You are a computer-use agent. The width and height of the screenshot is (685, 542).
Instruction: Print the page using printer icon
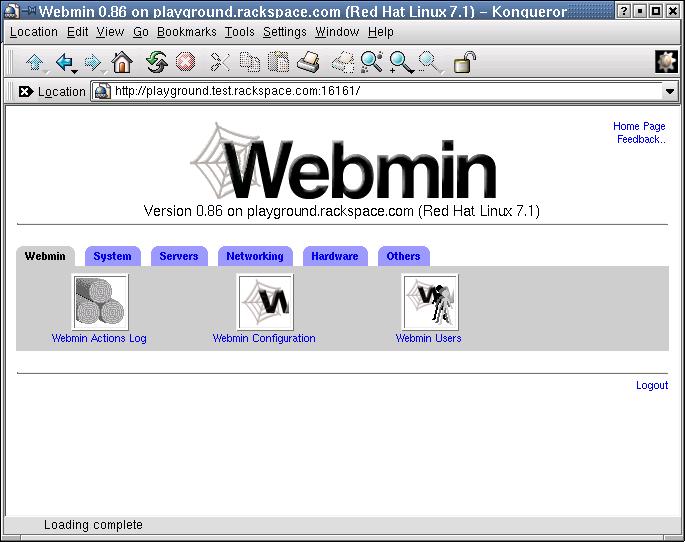[308, 62]
